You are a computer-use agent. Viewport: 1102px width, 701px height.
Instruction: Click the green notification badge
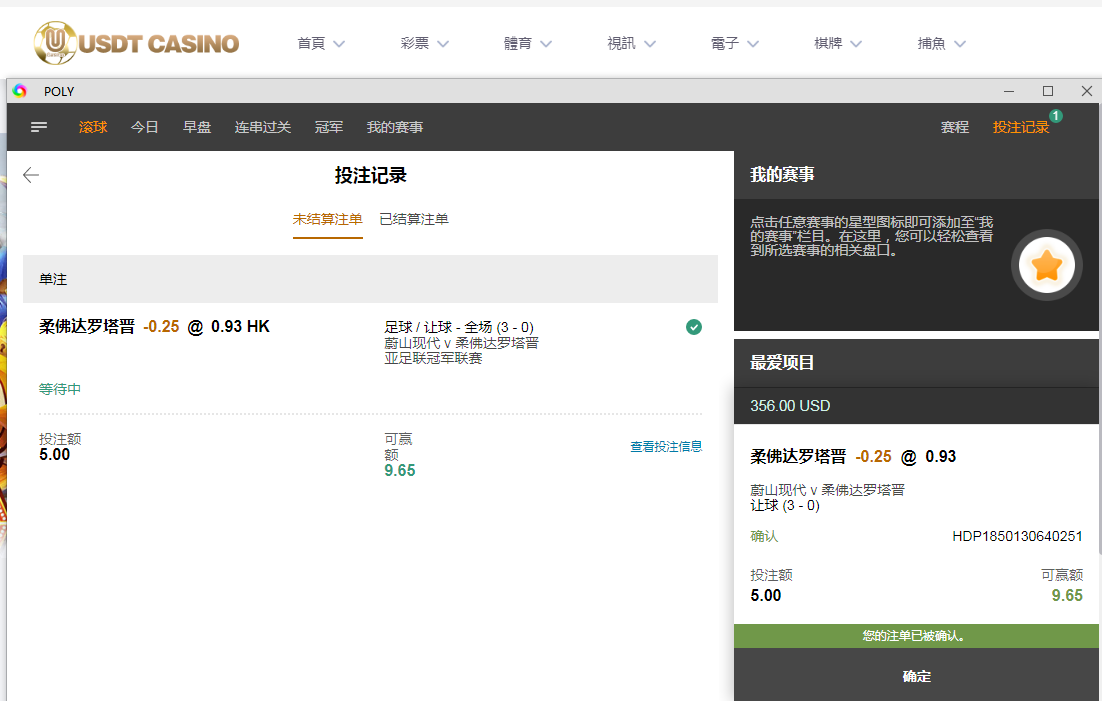click(1056, 116)
